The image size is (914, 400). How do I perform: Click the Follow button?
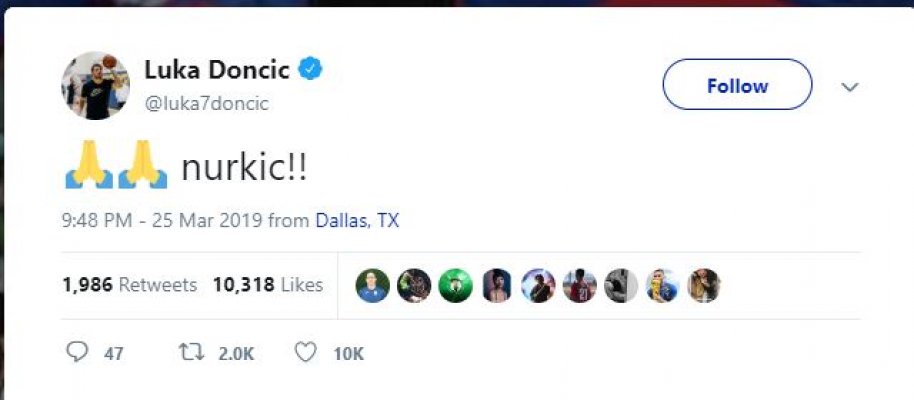(737, 85)
